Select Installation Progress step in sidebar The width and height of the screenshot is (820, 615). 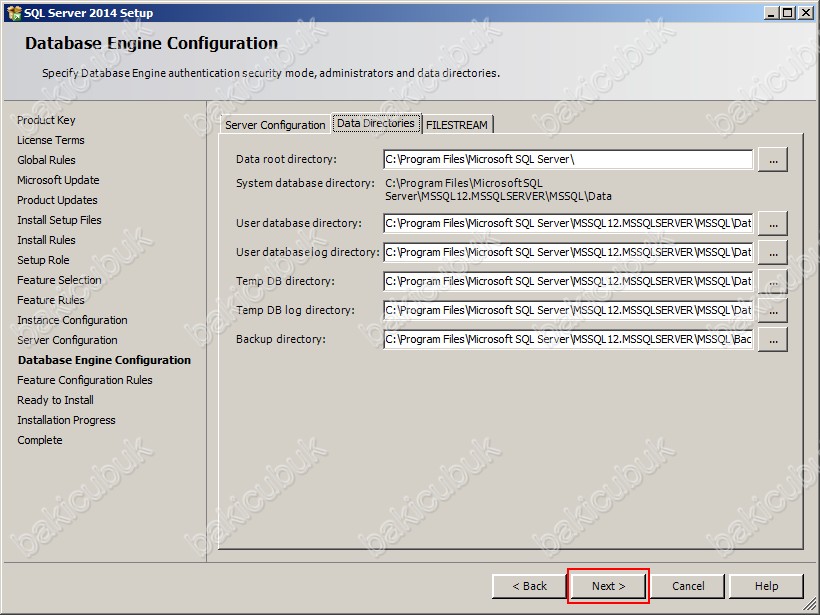[66, 420]
